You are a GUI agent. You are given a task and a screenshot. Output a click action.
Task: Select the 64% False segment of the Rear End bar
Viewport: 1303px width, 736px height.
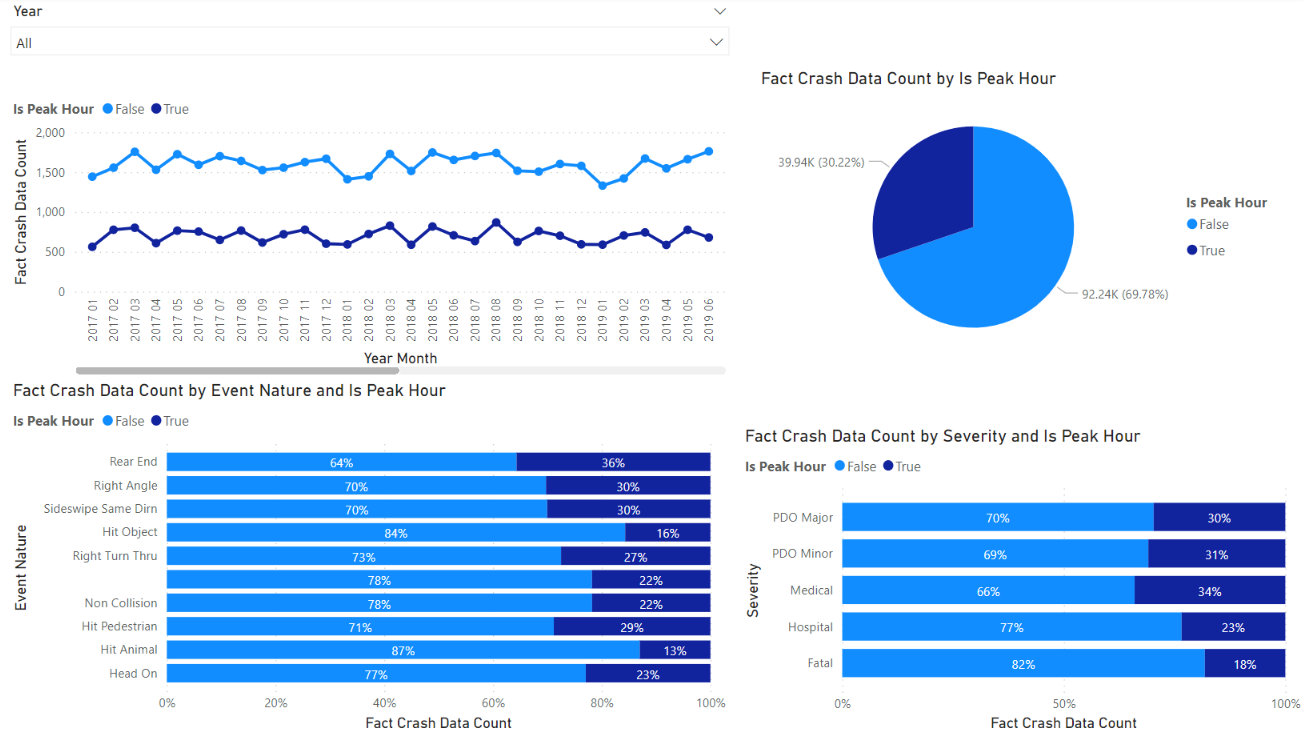(340, 462)
